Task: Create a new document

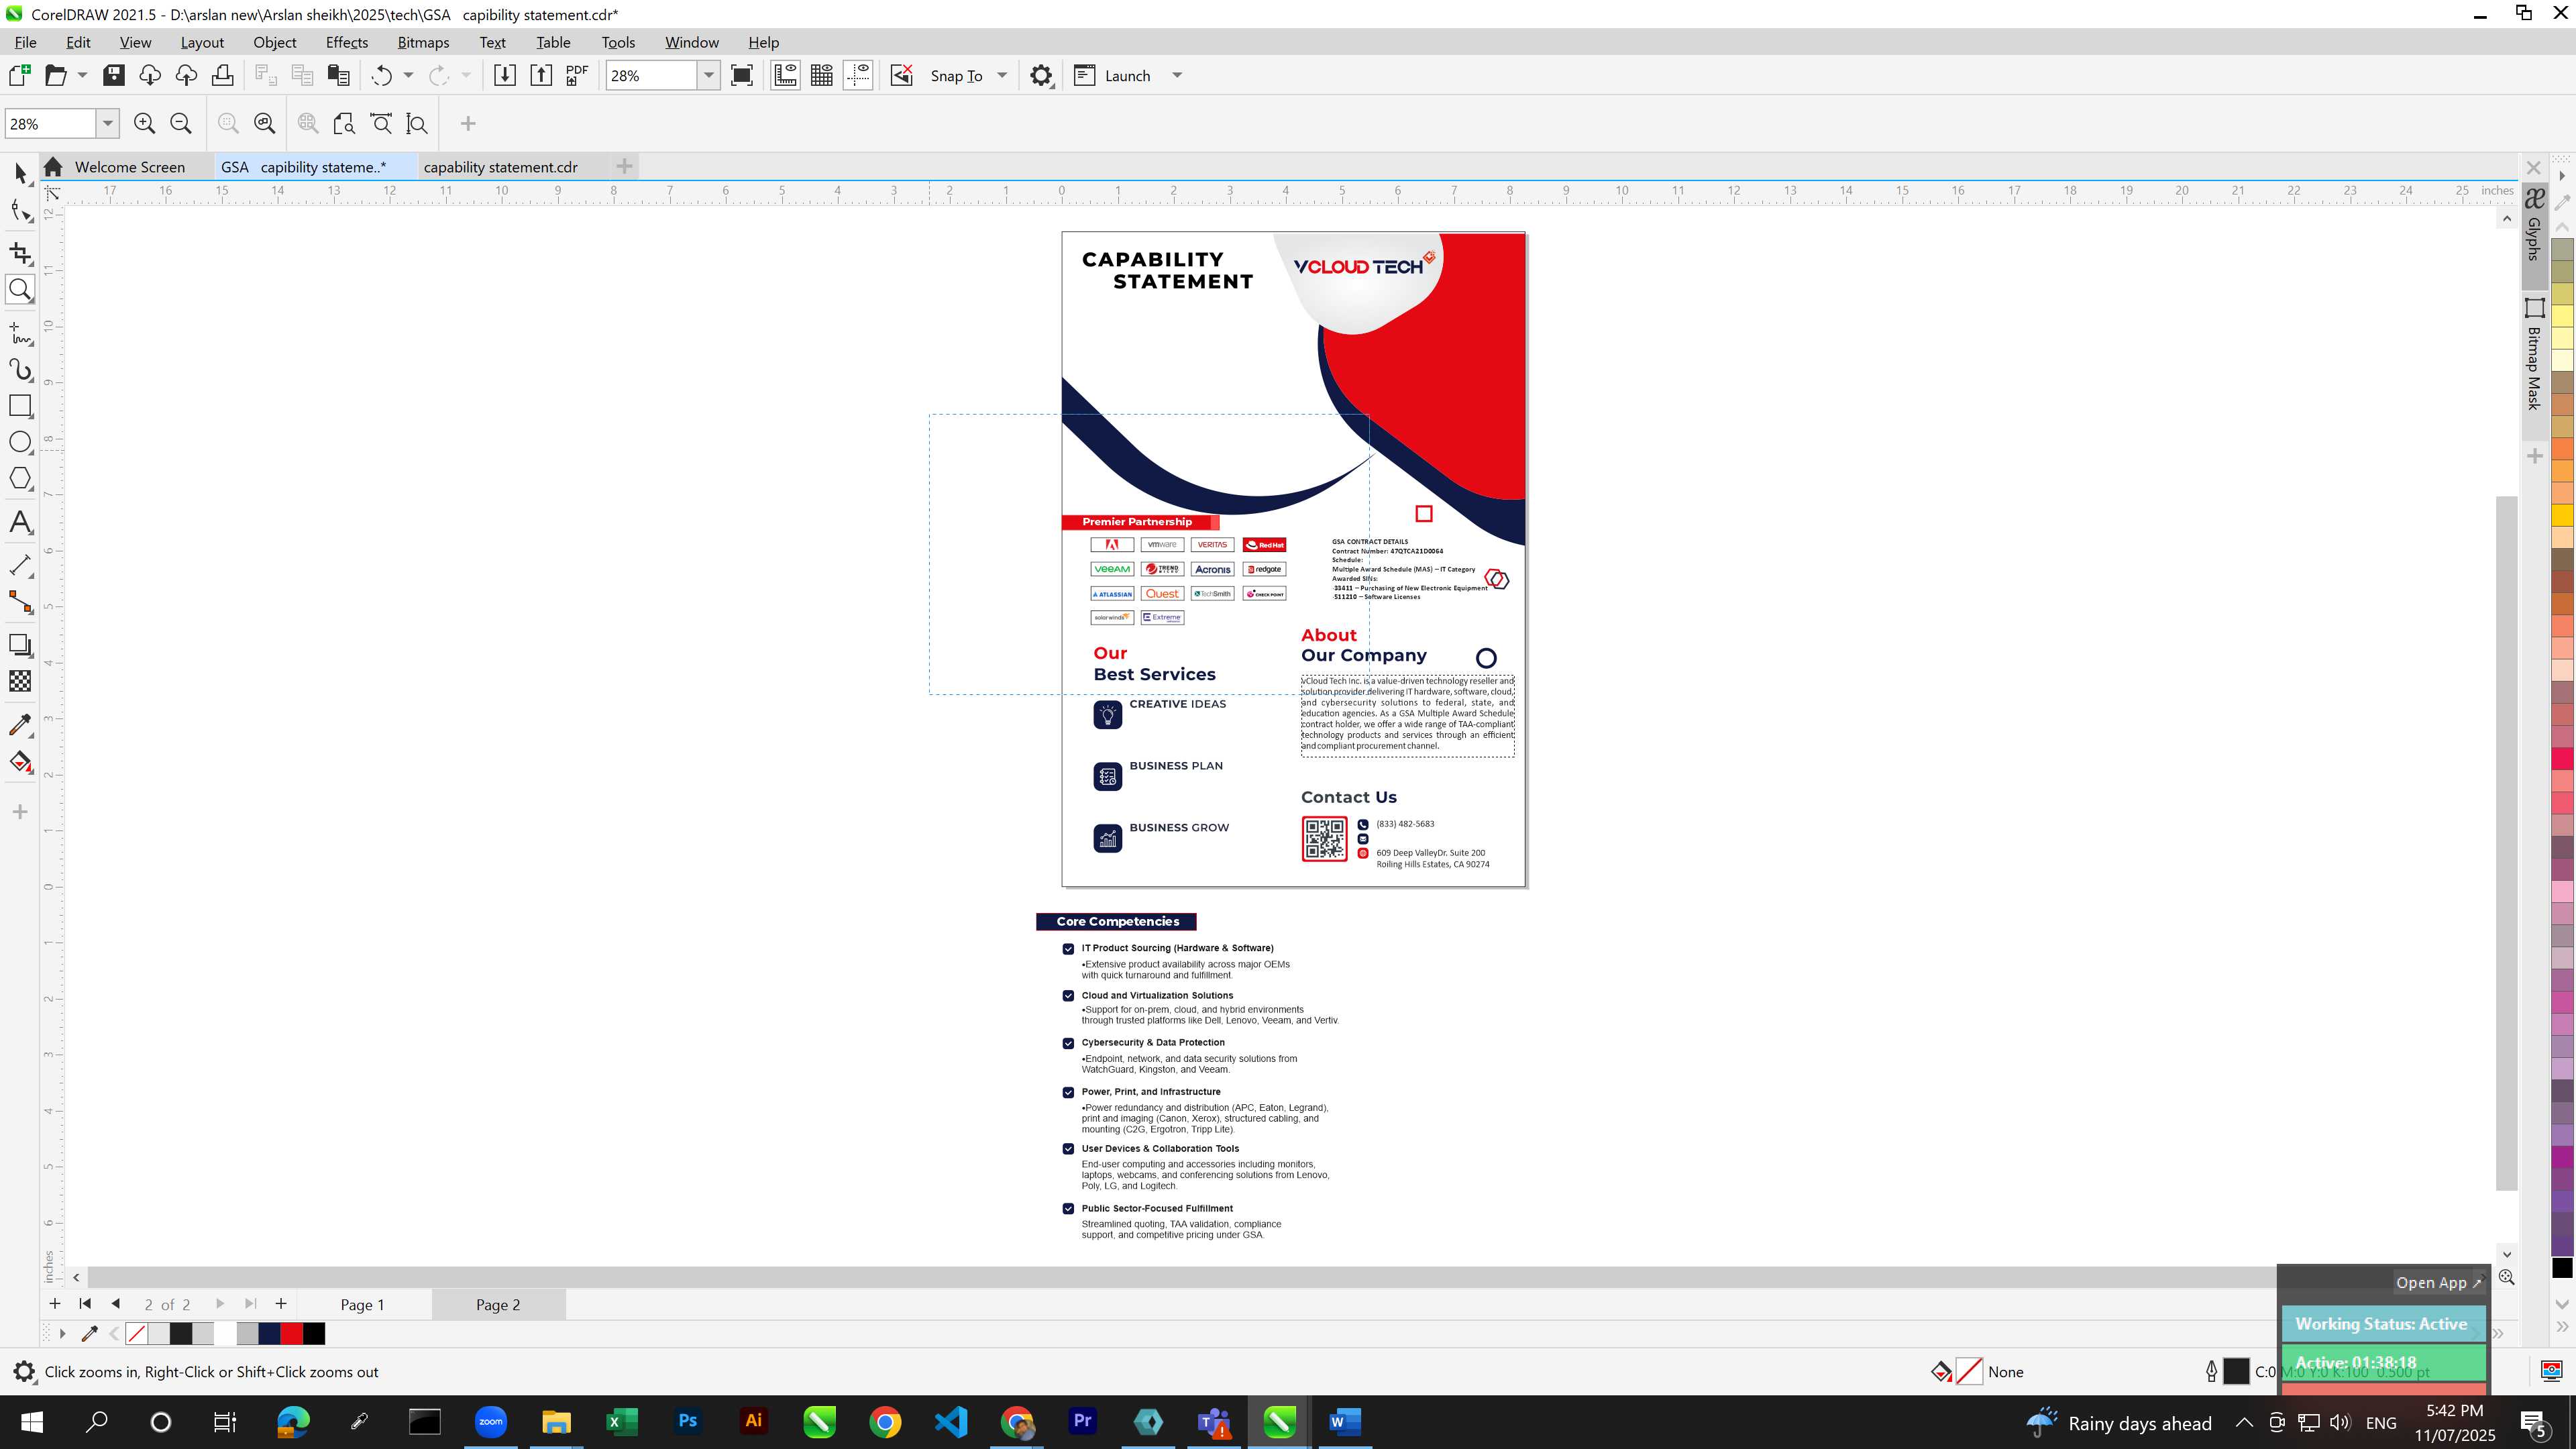Action: (x=19, y=76)
